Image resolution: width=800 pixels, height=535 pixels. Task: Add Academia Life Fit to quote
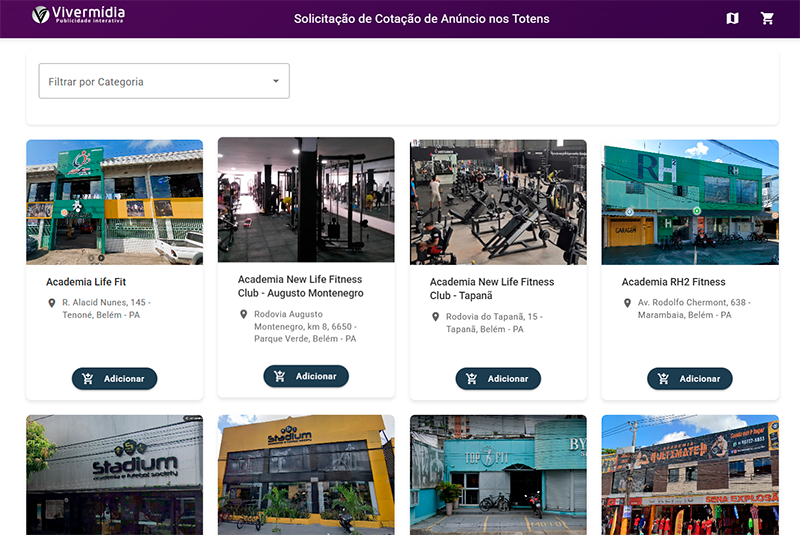114,379
